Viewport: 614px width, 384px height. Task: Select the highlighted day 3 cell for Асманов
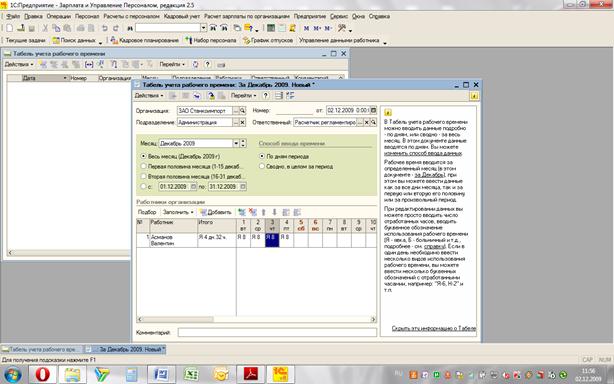pyautogui.click(x=272, y=240)
